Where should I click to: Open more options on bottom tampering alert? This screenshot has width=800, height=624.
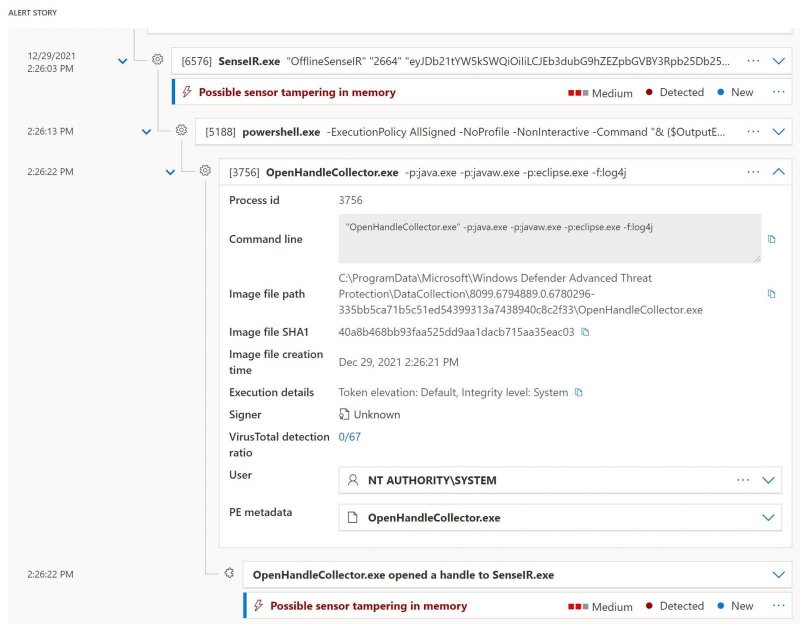coord(779,606)
